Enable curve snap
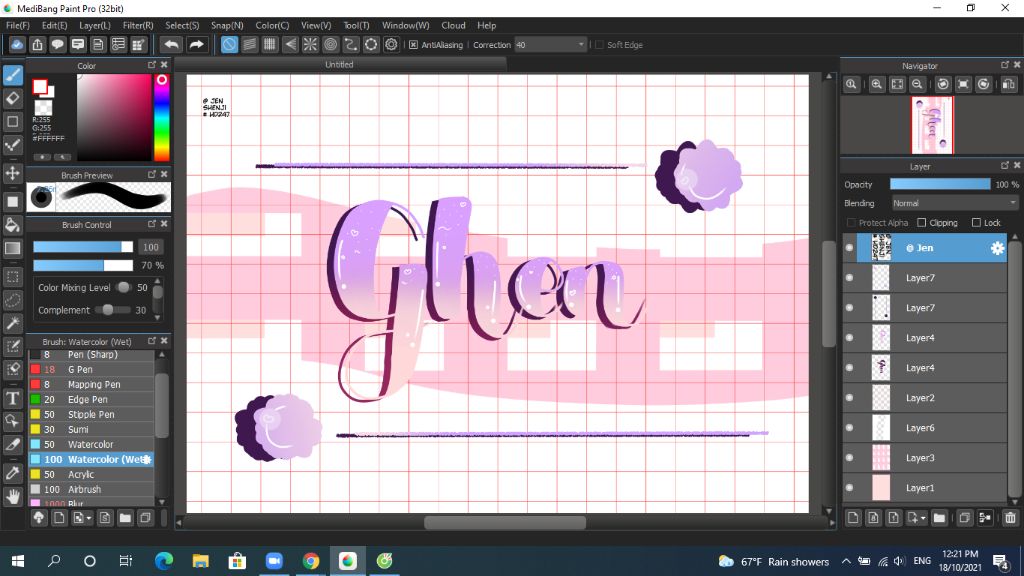The image size is (1024, 576). [x=351, y=44]
